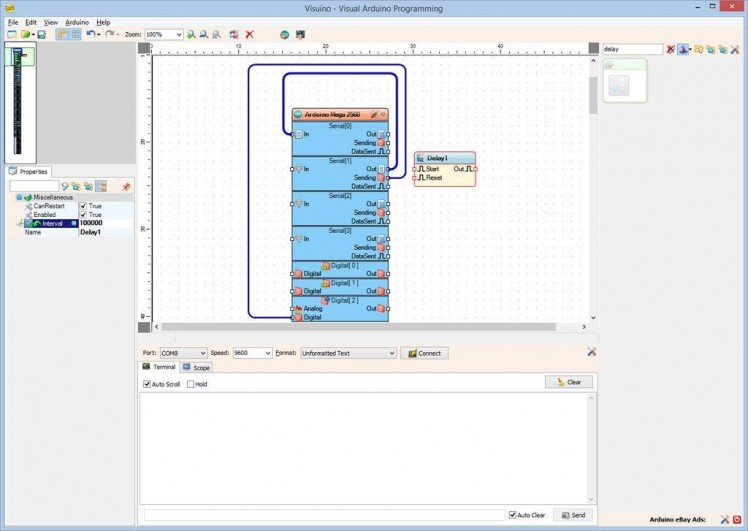
Task: Toggle the Enabled property checkbox
Action: click(x=84, y=215)
